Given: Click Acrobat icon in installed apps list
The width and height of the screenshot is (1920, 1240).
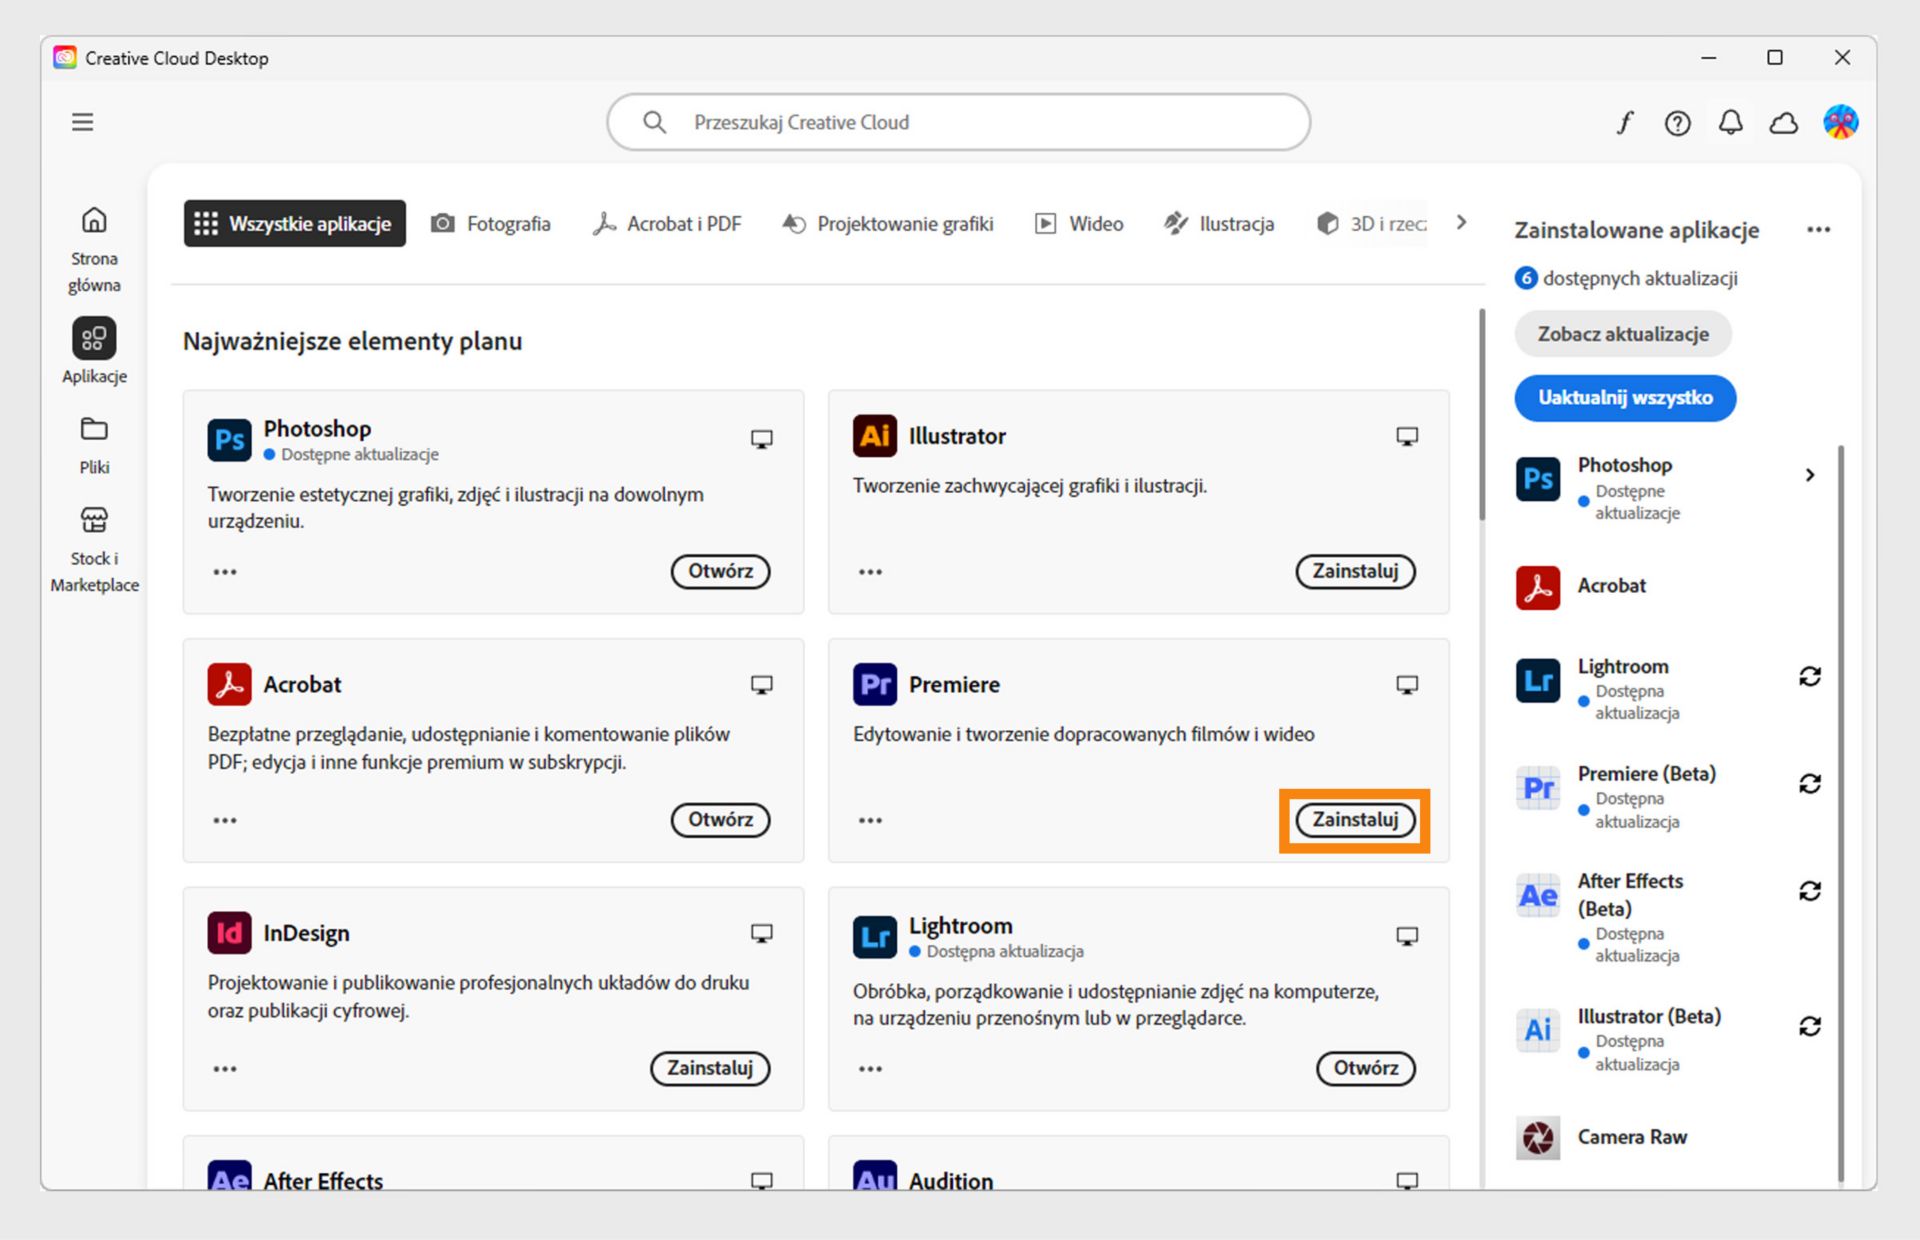Looking at the screenshot, I should 1538,587.
